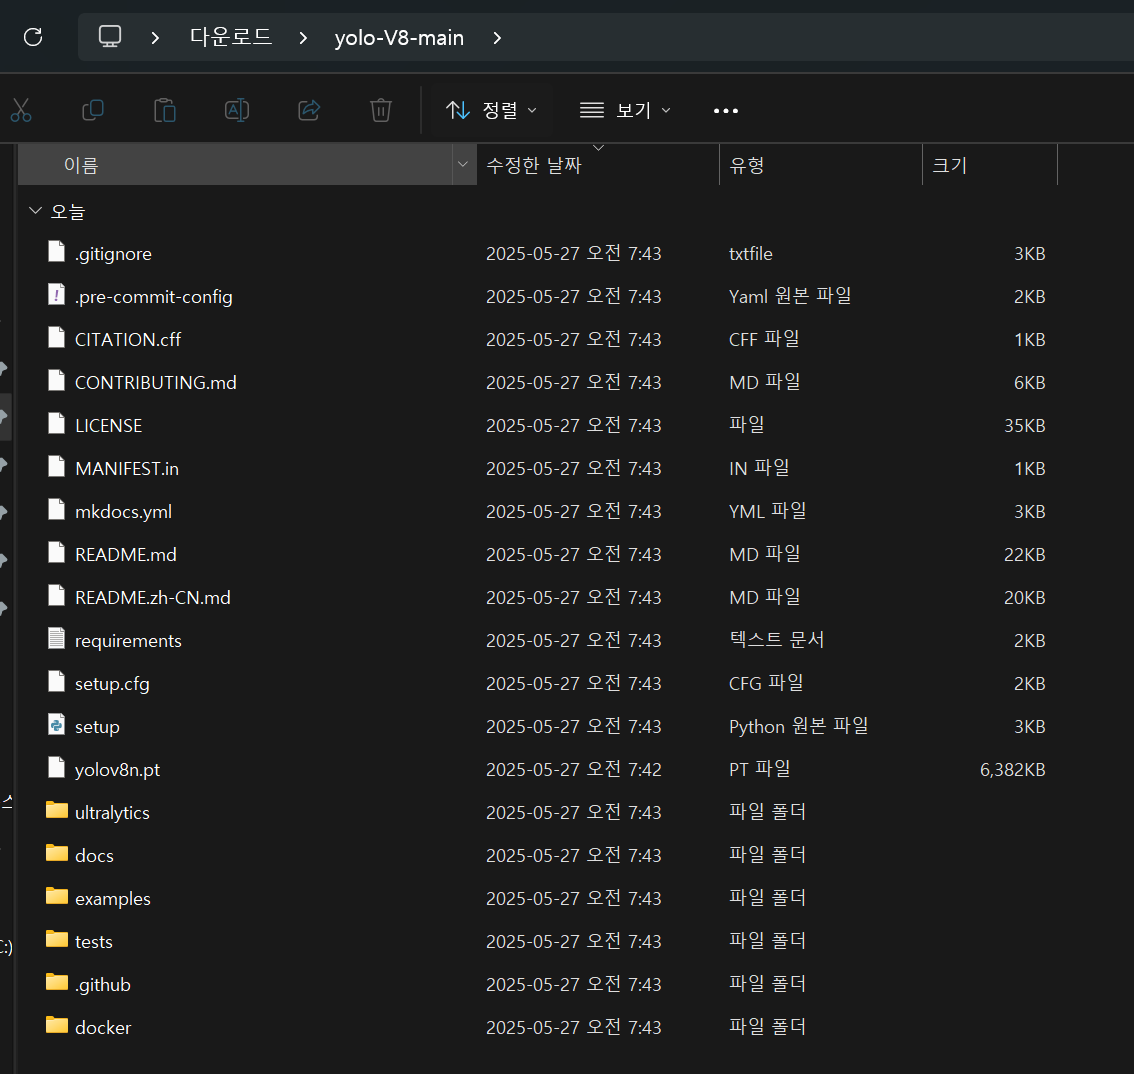Open the 정렬 sort dropdown
Image resolution: width=1134 pixels, height=1074 pixels.
click(x=491, y=110)
